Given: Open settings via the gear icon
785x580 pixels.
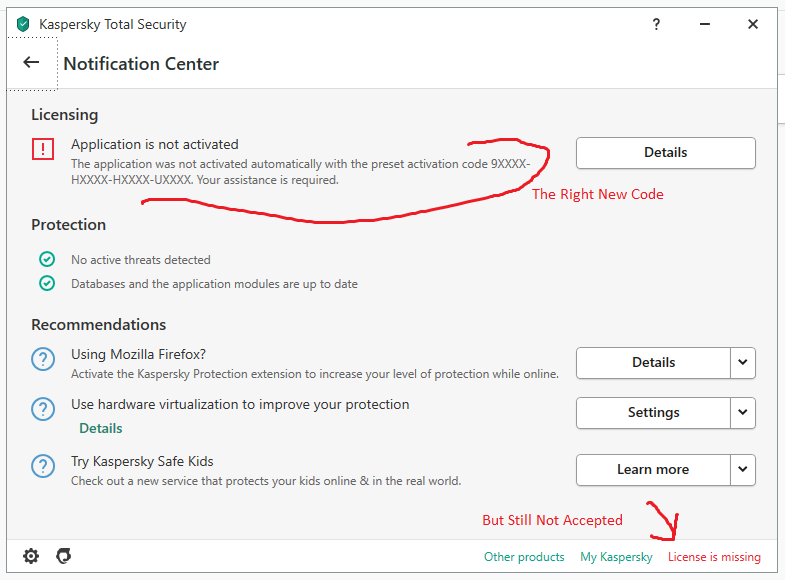Looking at the screenshot, I should click(31, 556).
